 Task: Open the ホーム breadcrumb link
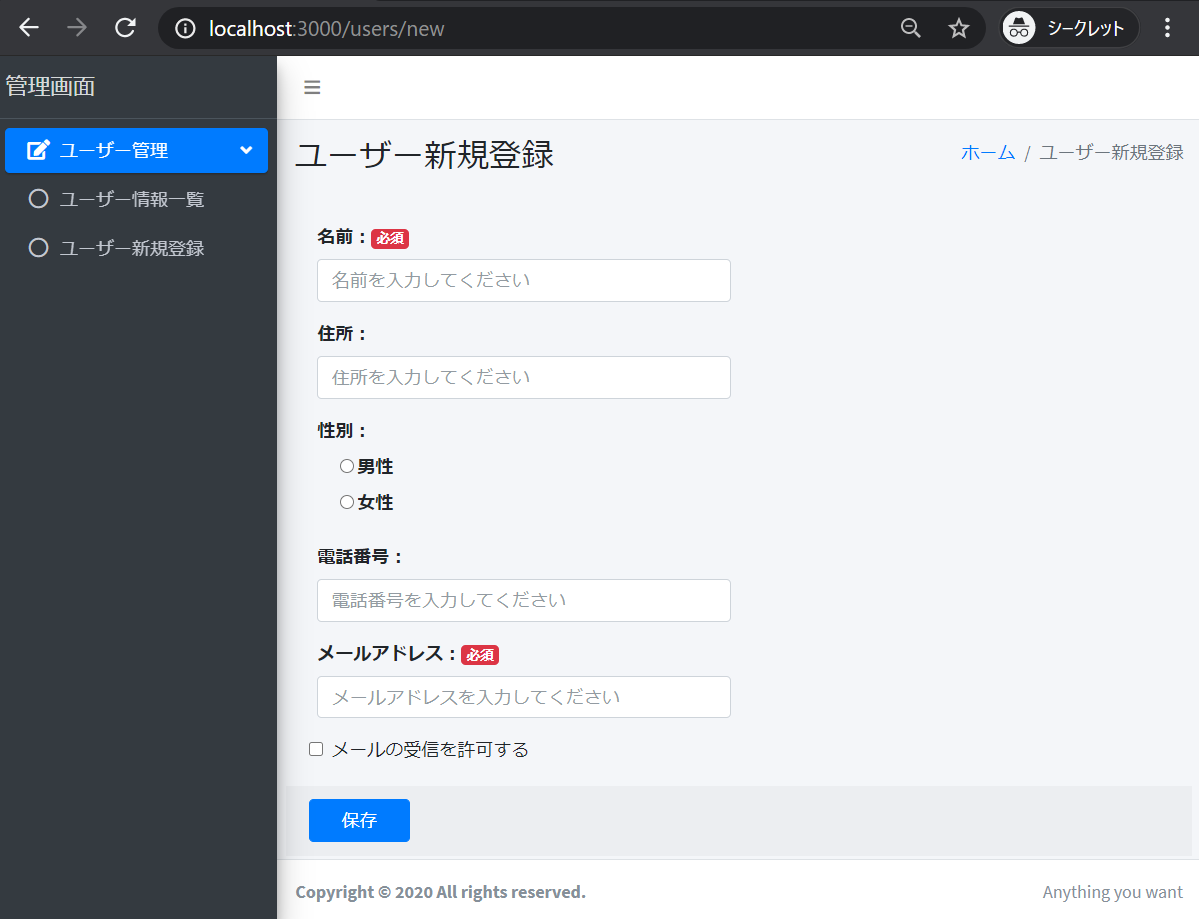click(x=987, y=152)
